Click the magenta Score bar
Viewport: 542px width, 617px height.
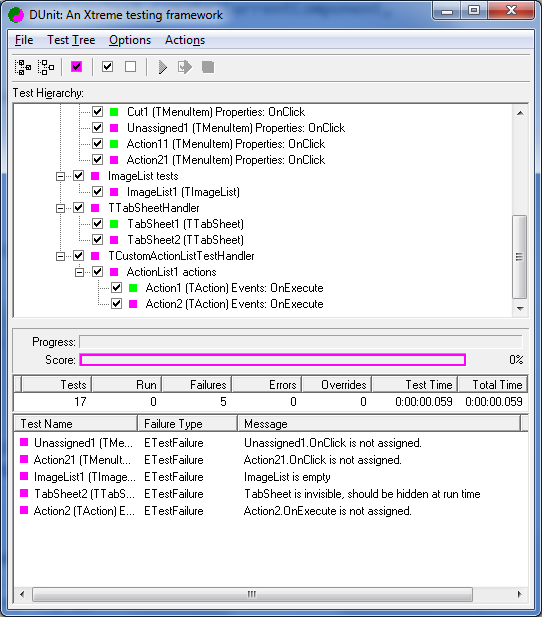click(x=273, y=360)
